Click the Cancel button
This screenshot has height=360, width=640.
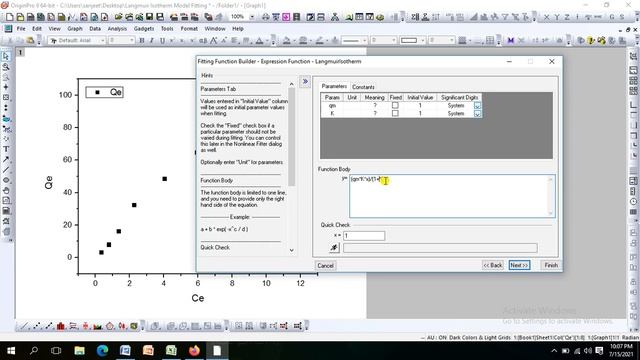point(326,266)
